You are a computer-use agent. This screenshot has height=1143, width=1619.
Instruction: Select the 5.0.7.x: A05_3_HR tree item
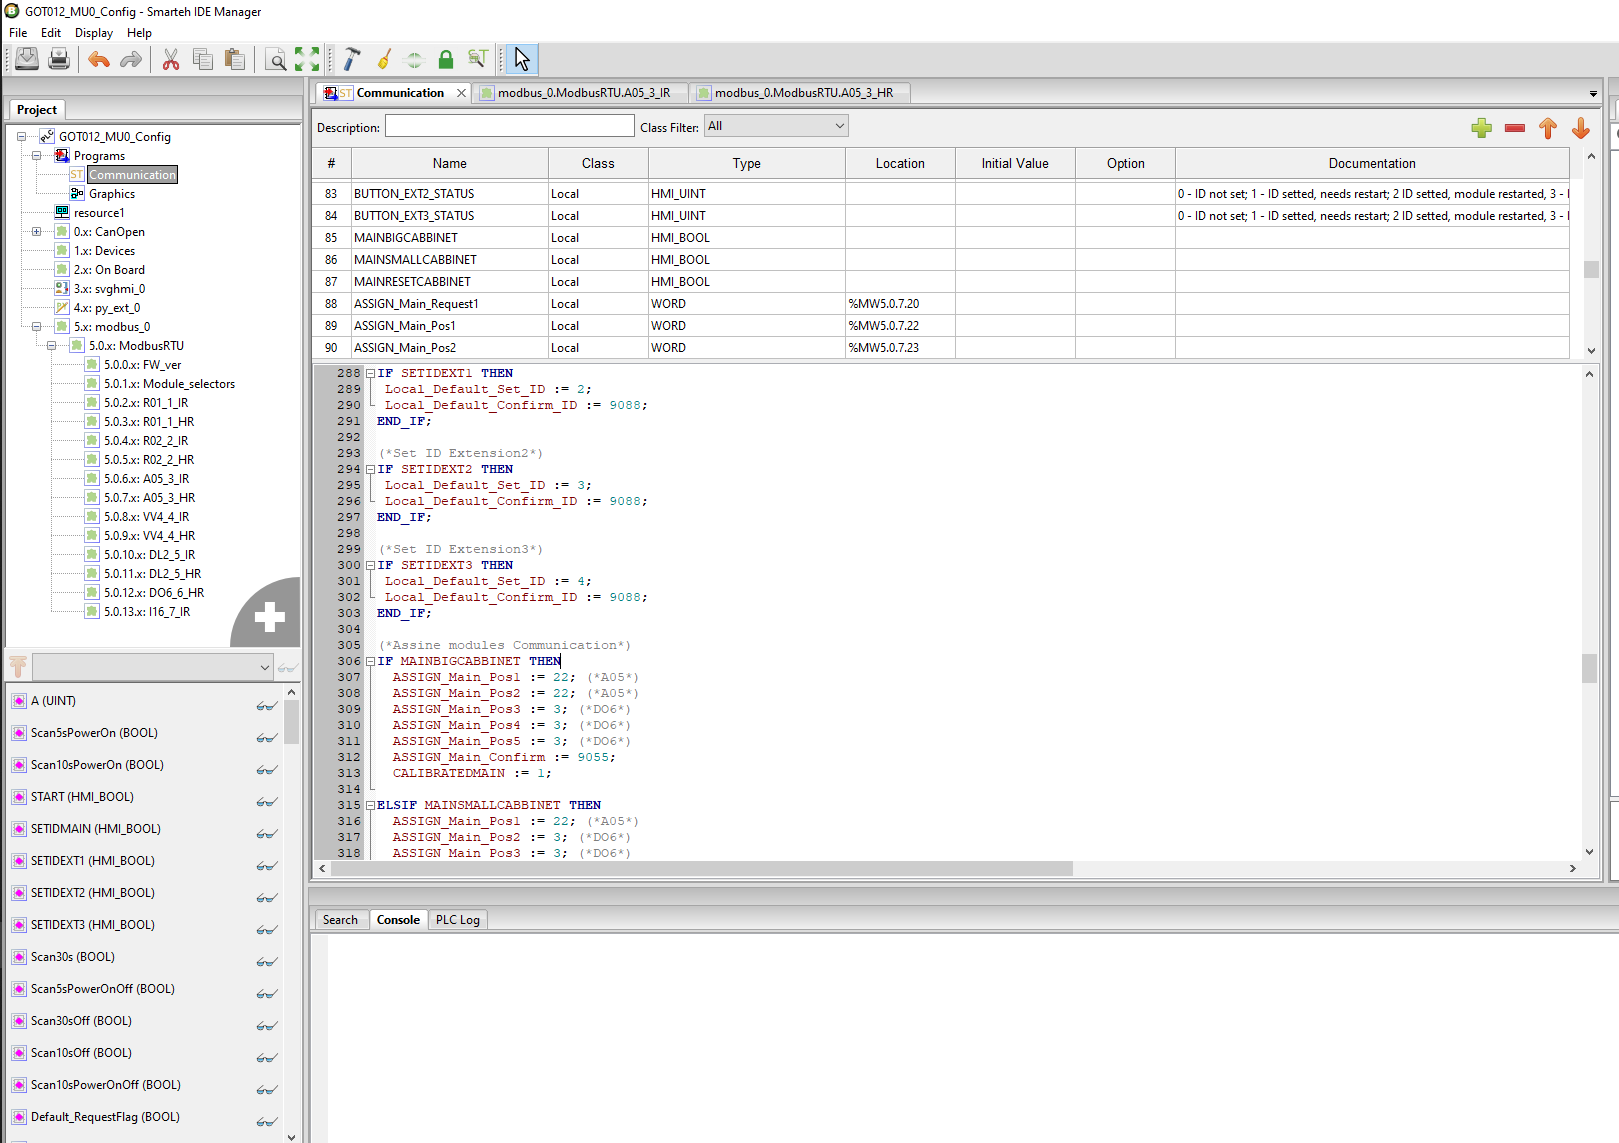[149, 498]
